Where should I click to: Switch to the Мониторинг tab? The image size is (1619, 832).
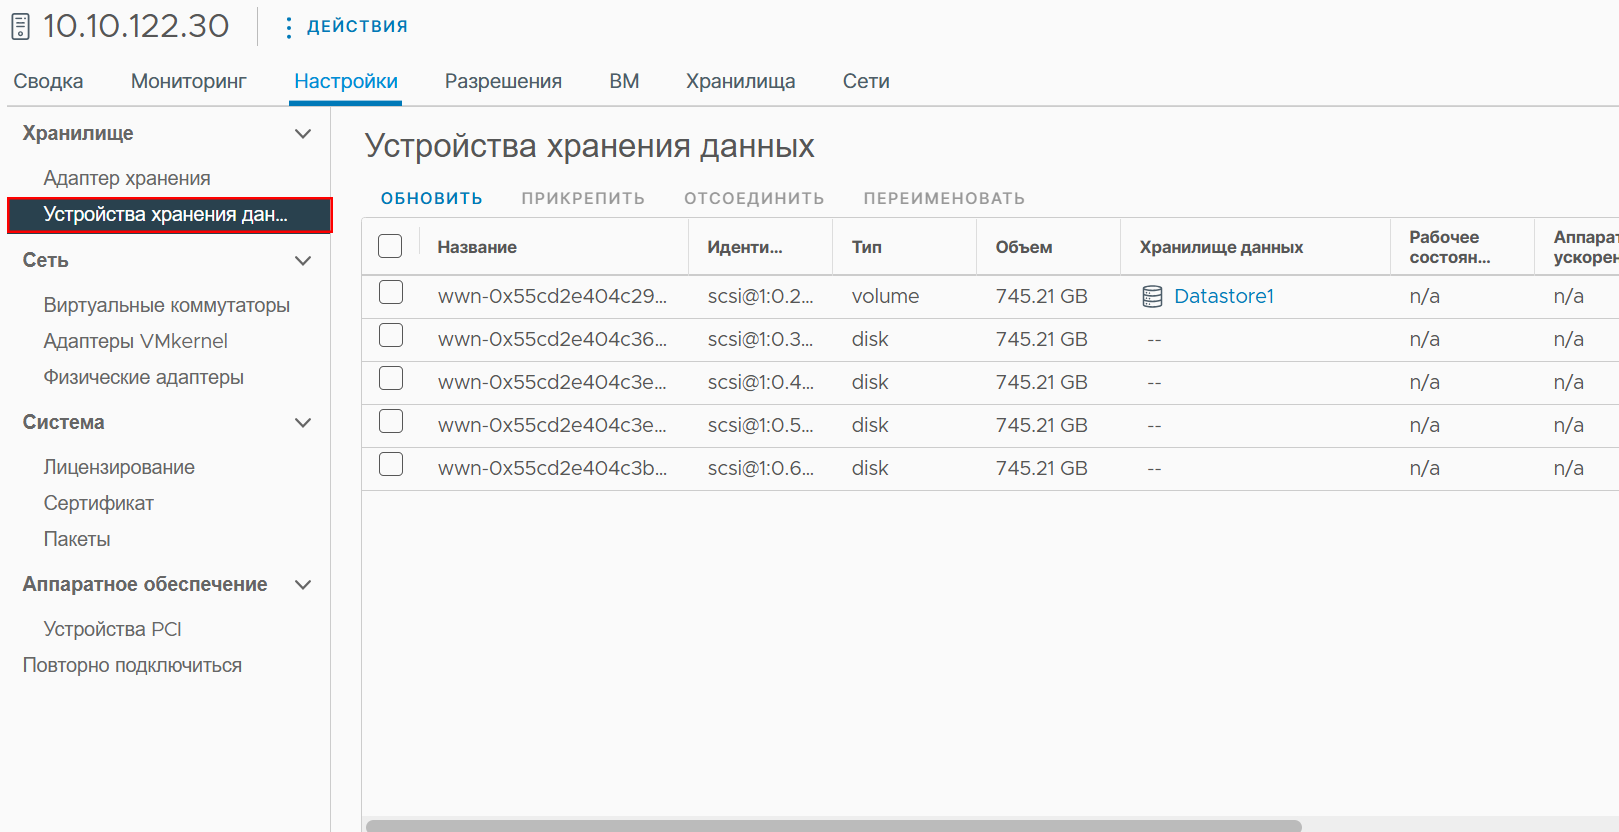pos(188,81)
